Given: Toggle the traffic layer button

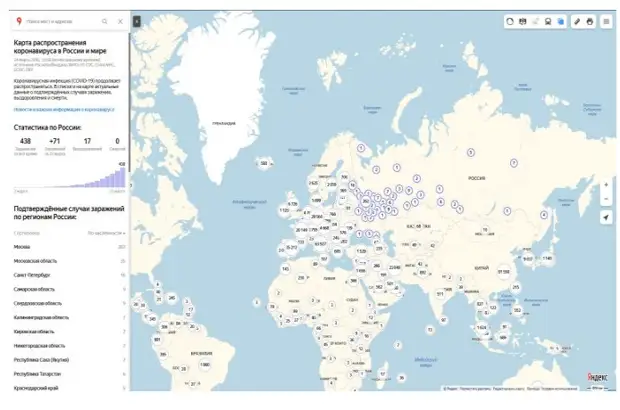Looking at the screenshot, I should [509, 20].
